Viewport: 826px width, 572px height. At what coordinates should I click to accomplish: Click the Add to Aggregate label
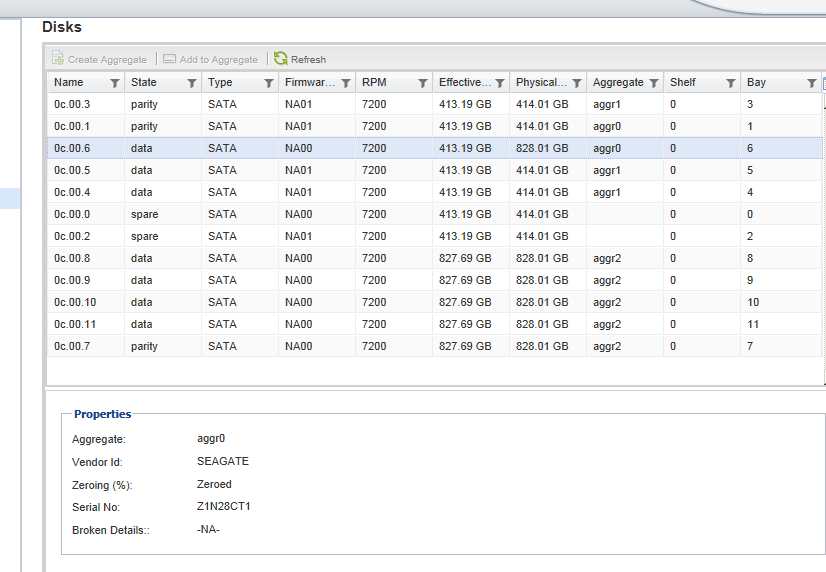point(219,60)
